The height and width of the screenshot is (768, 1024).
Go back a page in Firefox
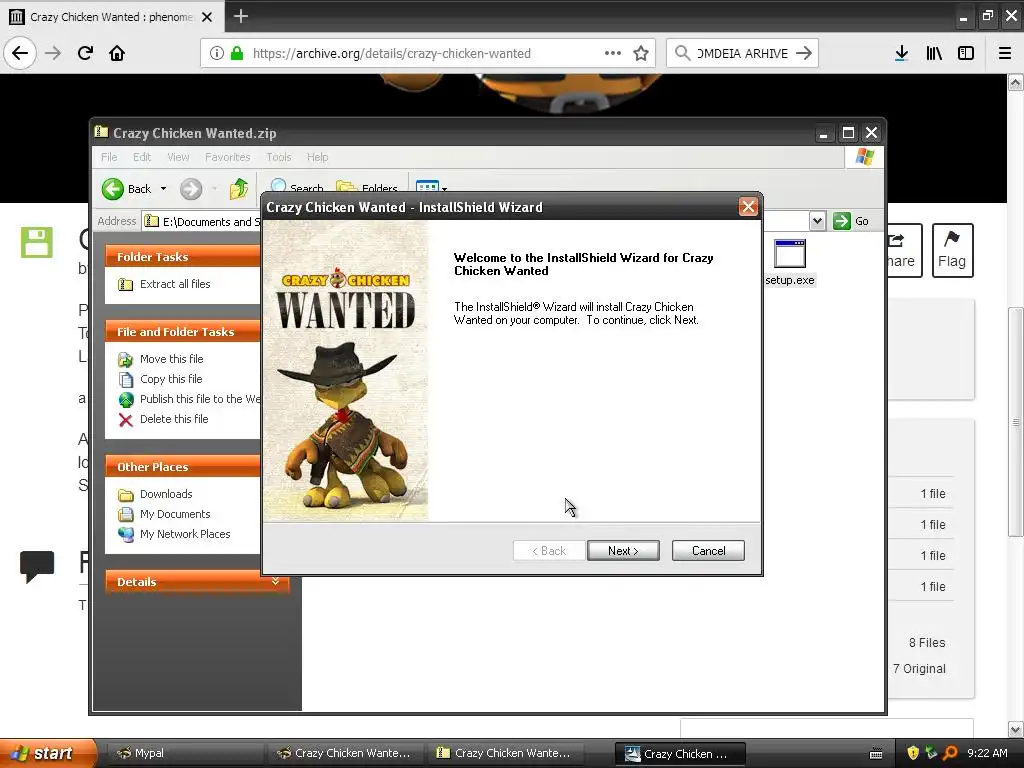click(20, 53)
